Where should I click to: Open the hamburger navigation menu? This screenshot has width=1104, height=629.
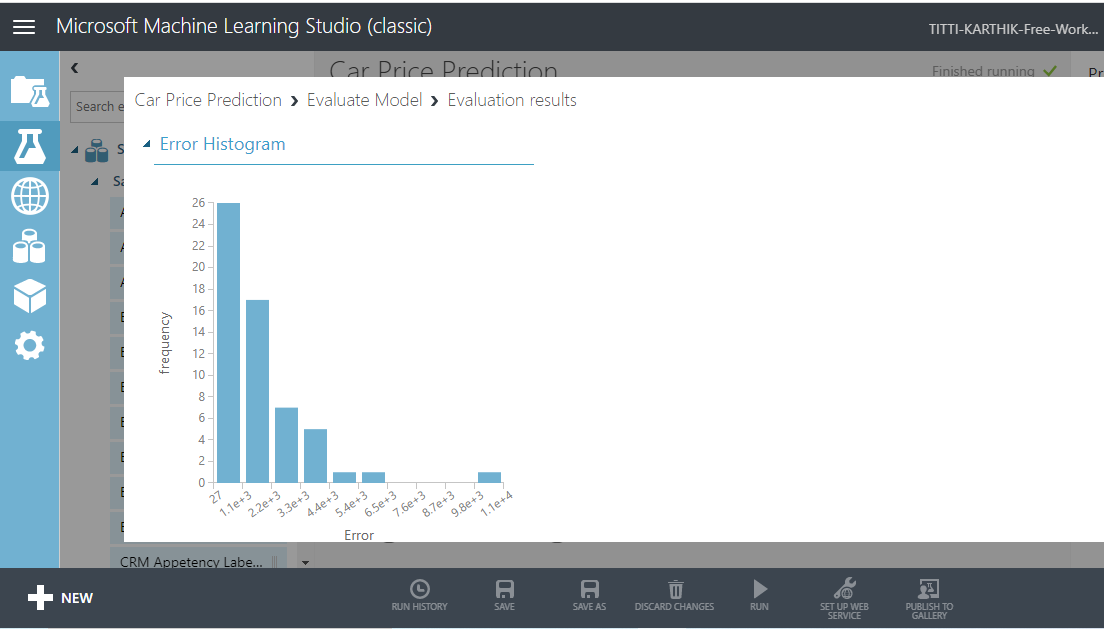[x=24, y=27]
